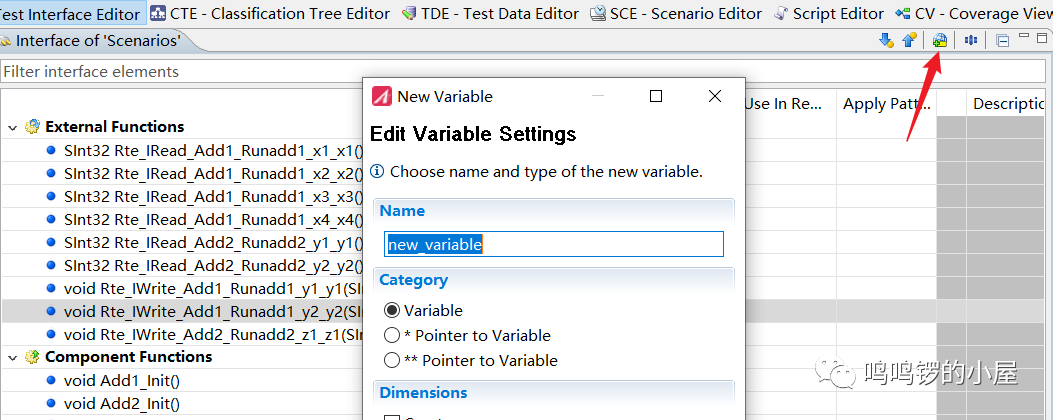Collapse the Component Functions tree node

tap(12, 358)
